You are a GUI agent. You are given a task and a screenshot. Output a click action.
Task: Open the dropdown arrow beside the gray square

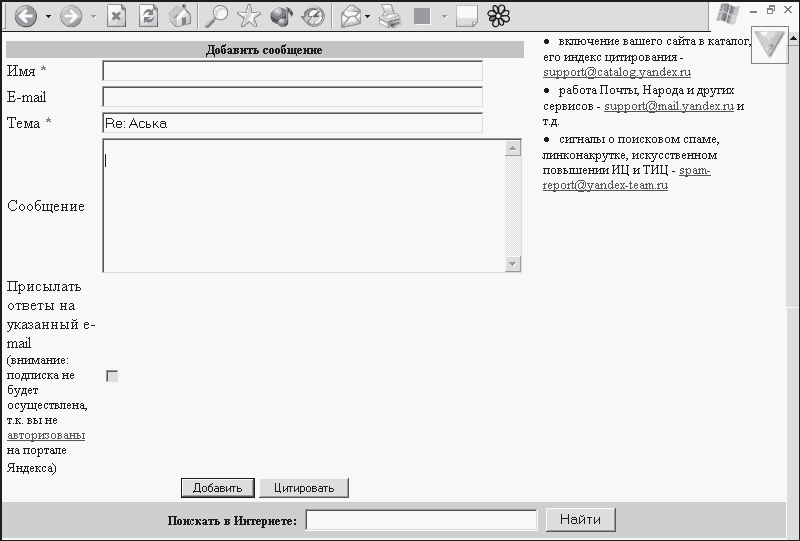point(444,16)
